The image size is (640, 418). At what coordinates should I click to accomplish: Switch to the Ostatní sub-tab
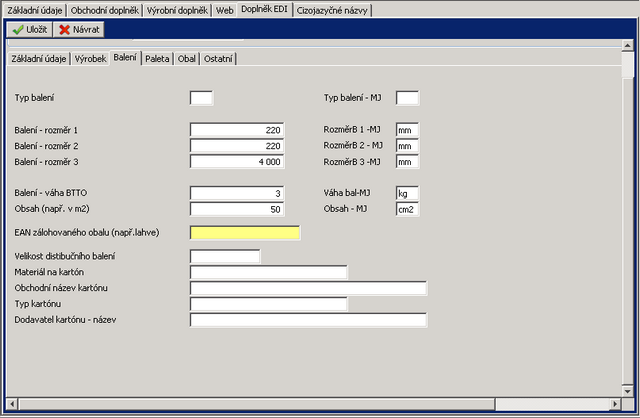[218, 59]
